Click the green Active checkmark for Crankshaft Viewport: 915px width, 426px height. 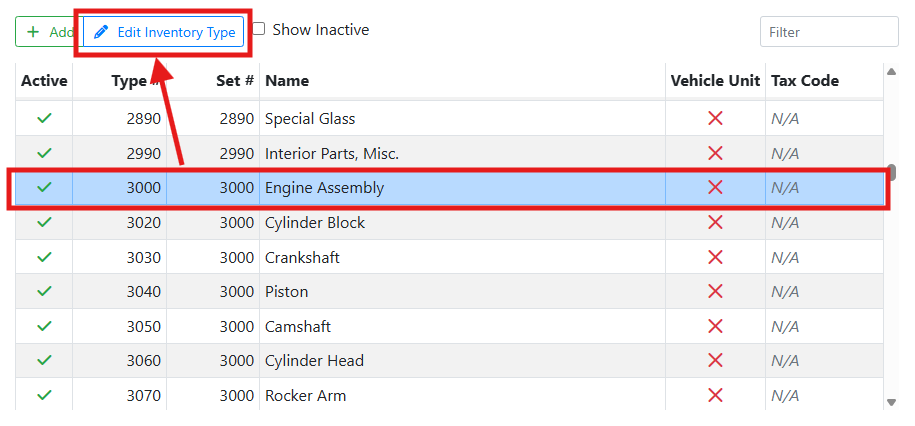[44, 257]
